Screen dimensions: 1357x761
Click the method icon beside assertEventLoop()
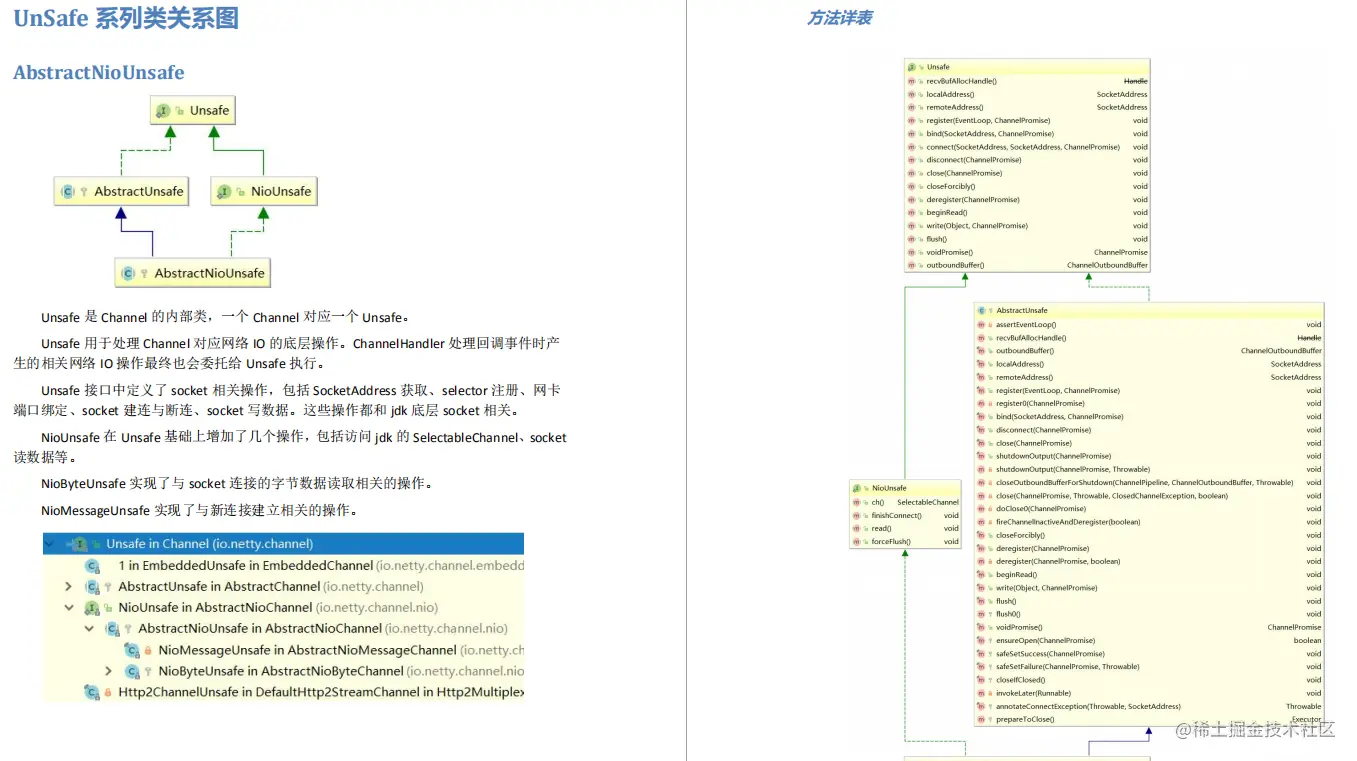pos(981,325)
